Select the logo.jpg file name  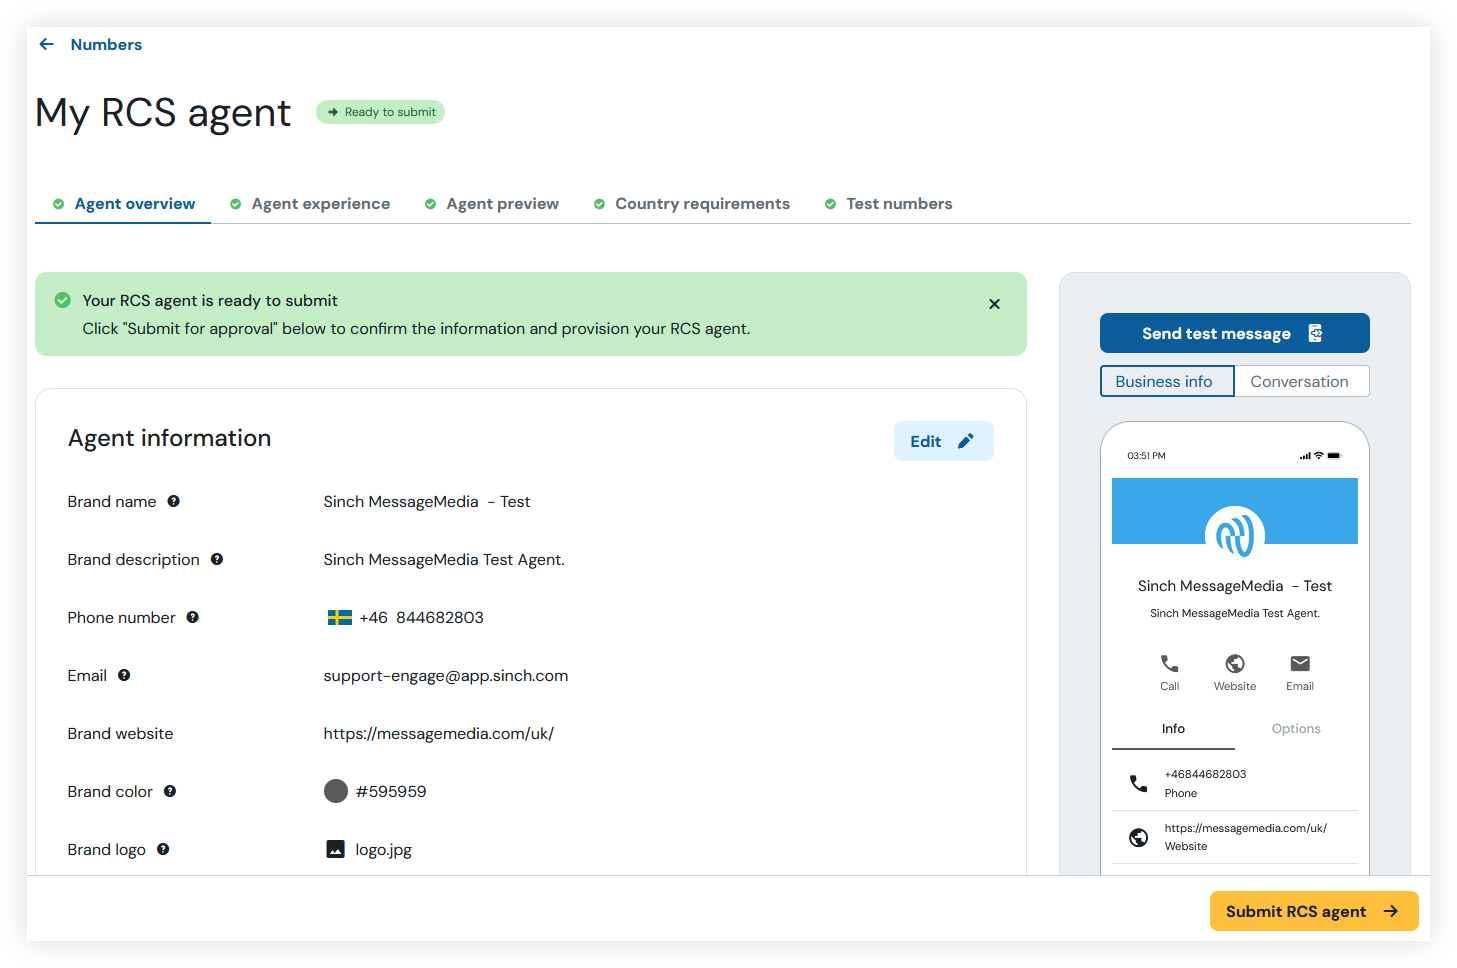point(384,850)
